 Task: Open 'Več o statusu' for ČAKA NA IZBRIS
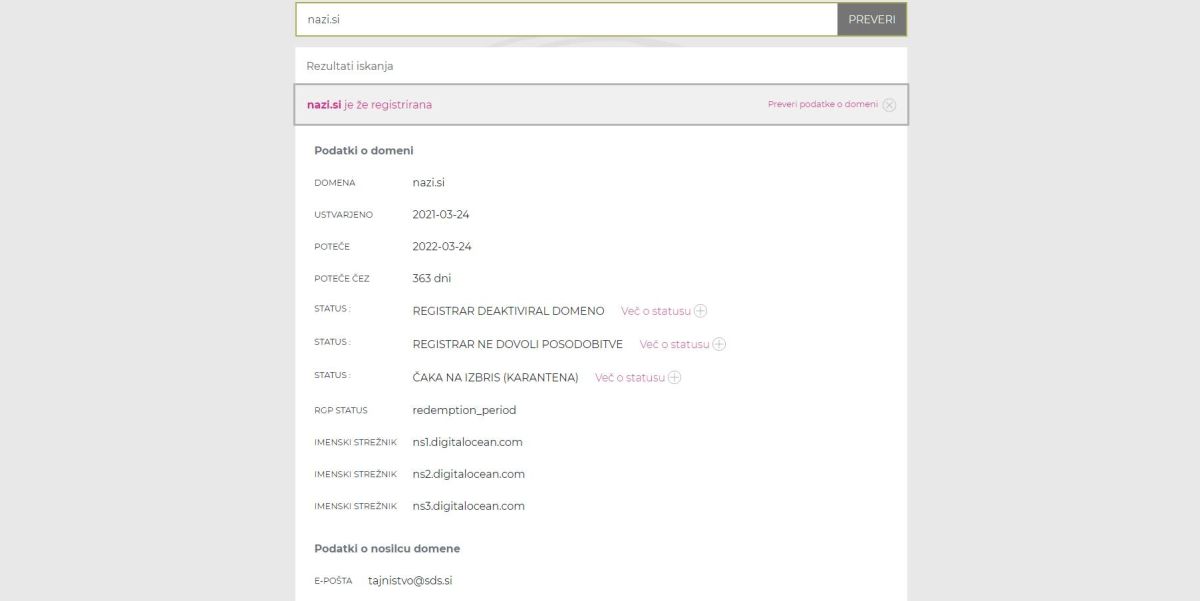tap(629, 377)
